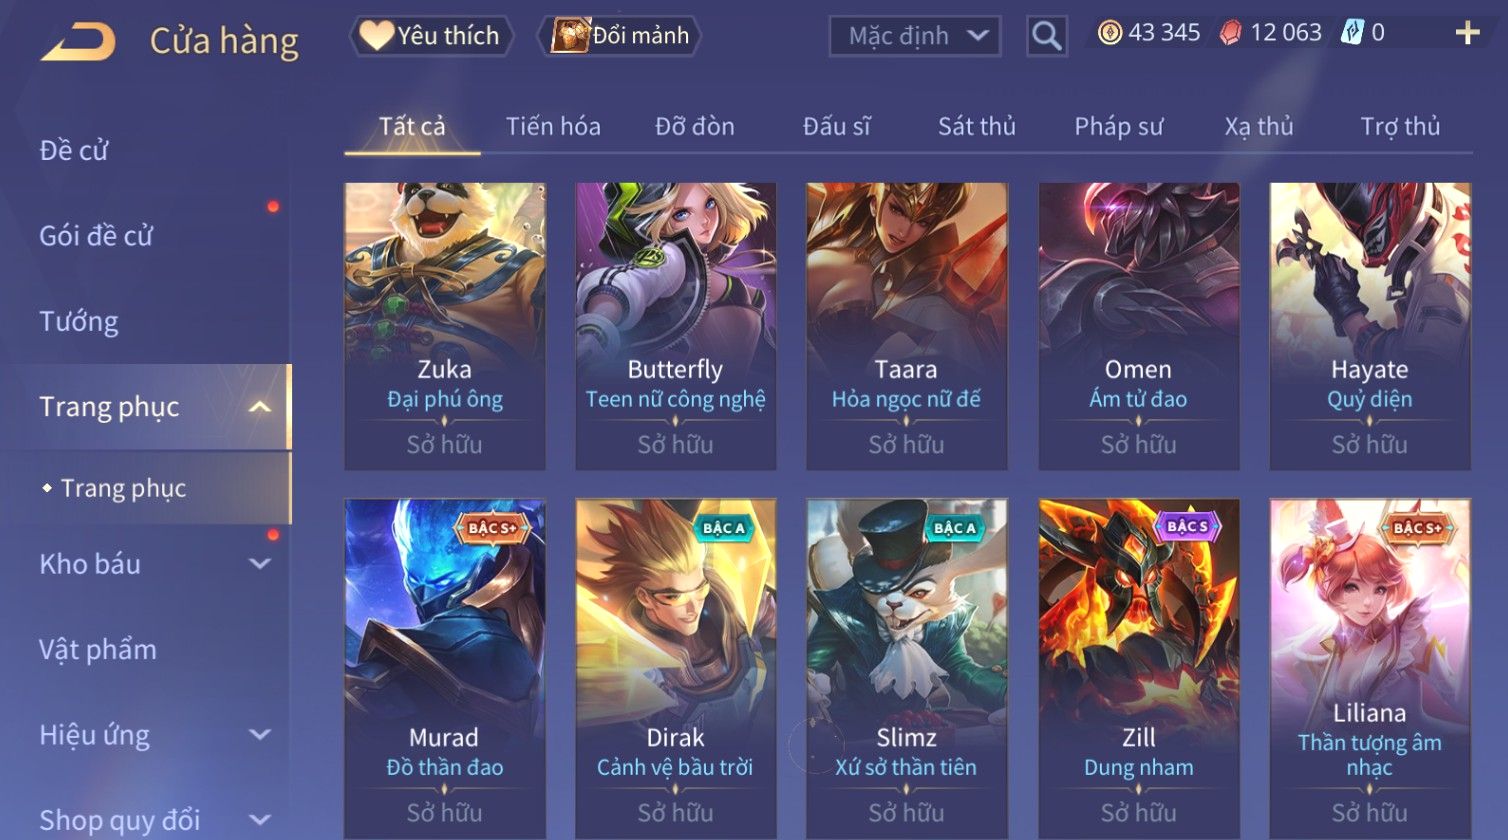Open the search magnifier icon
This screenshot has width=1508, height=840.
[1046, 36]
